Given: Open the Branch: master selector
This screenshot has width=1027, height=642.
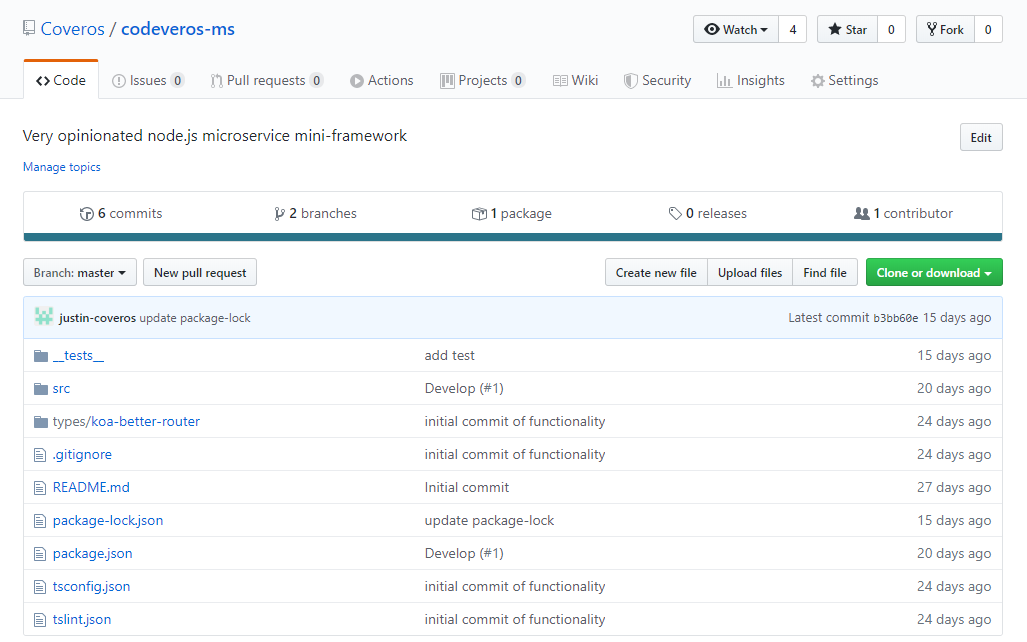Looking at the screenshot, I should (80, 273).
